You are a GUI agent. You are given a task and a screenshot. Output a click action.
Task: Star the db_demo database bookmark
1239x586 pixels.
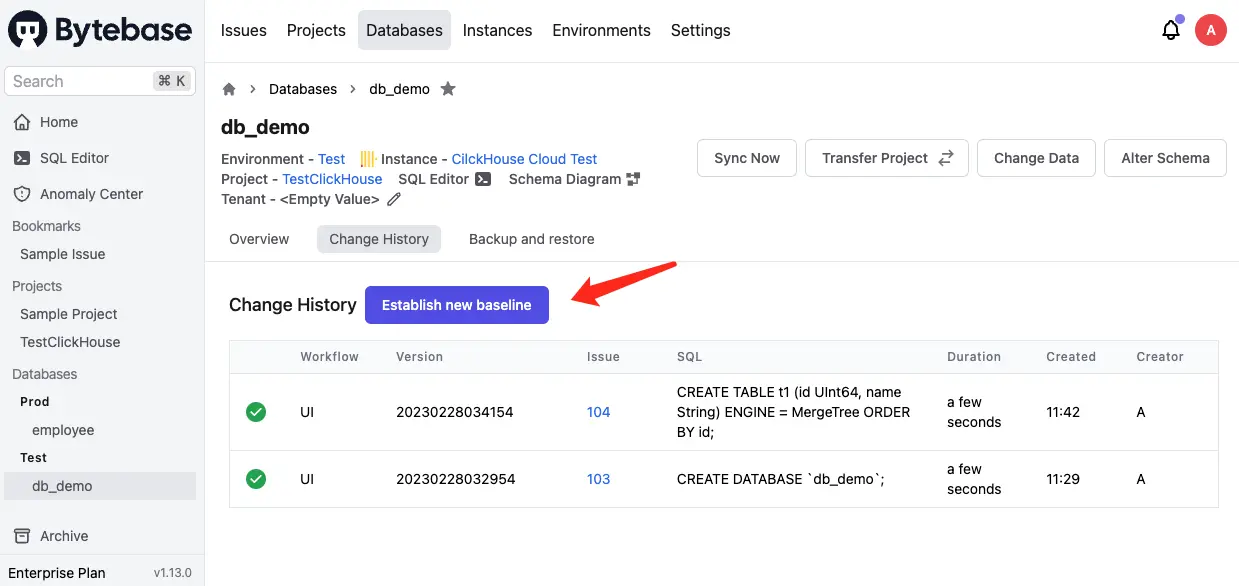click(448, 89)
